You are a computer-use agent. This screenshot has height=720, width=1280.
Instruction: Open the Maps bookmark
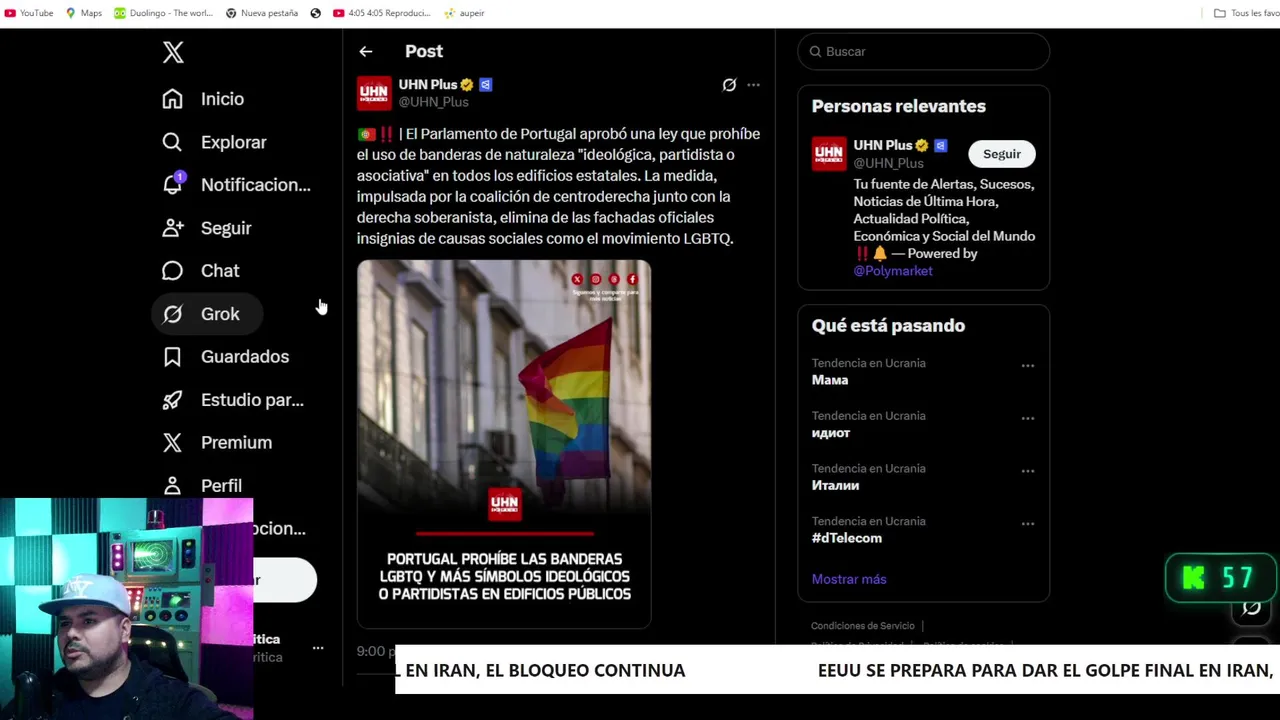click(x=84, y=13)
